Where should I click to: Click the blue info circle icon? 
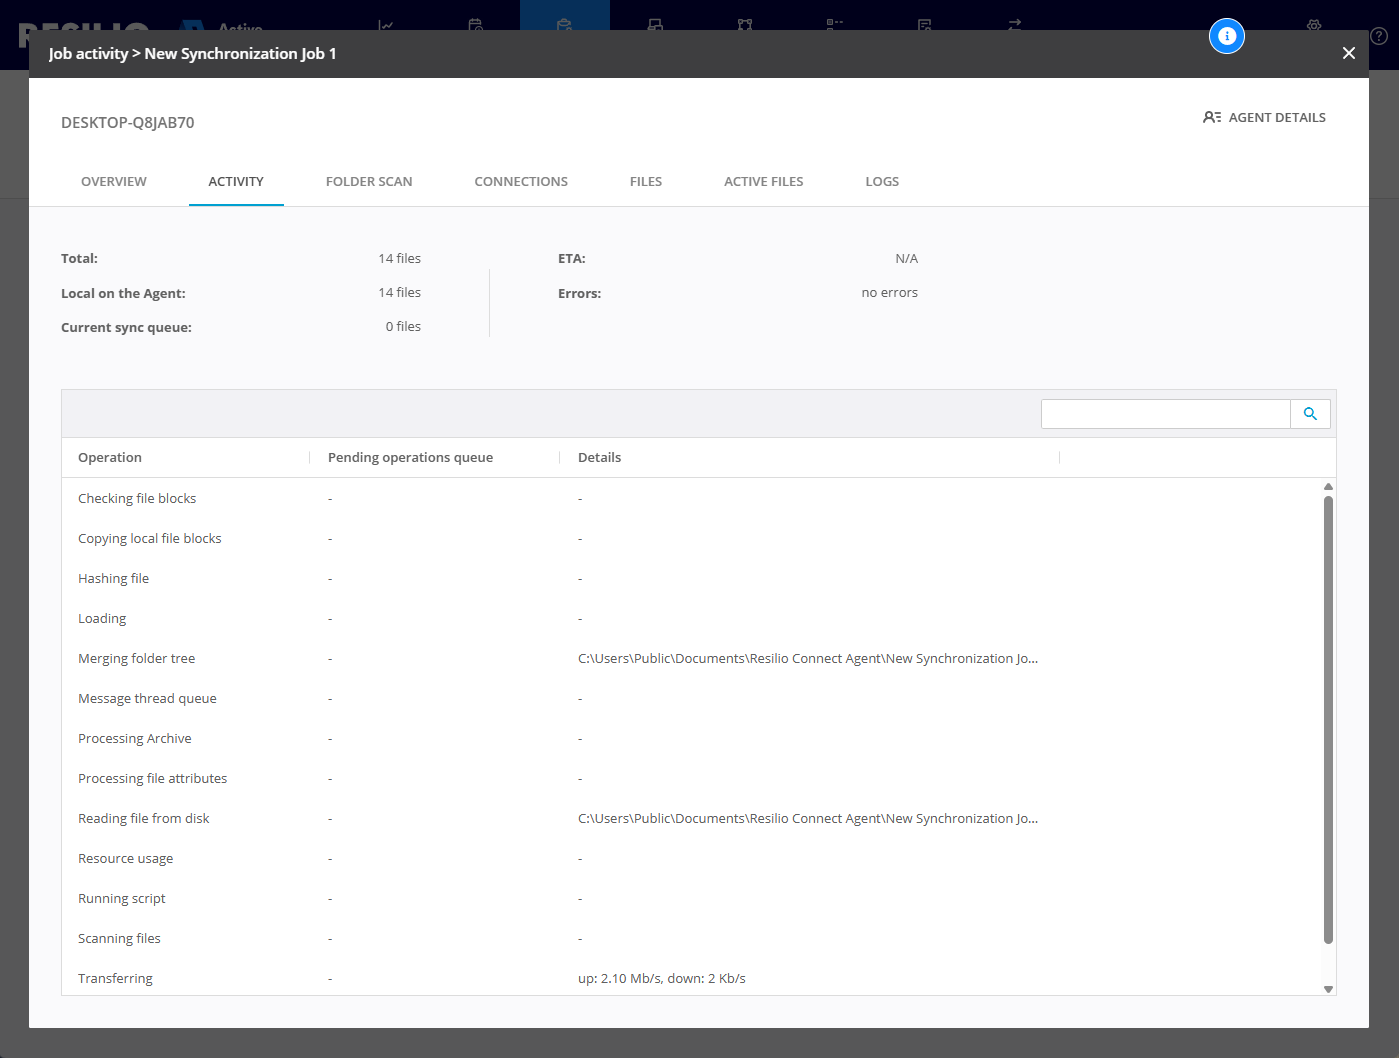1226,36
